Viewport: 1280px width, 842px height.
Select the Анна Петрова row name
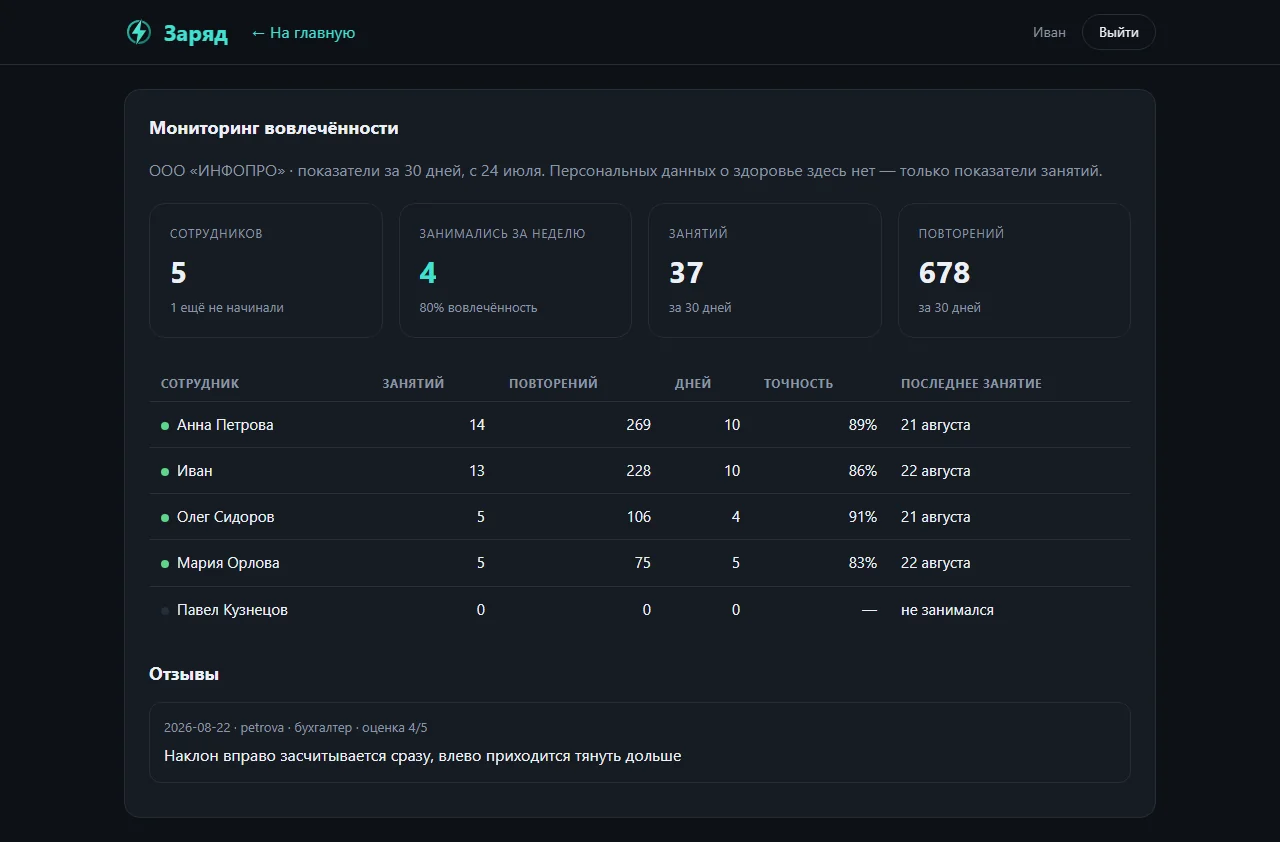coord(225,425)
